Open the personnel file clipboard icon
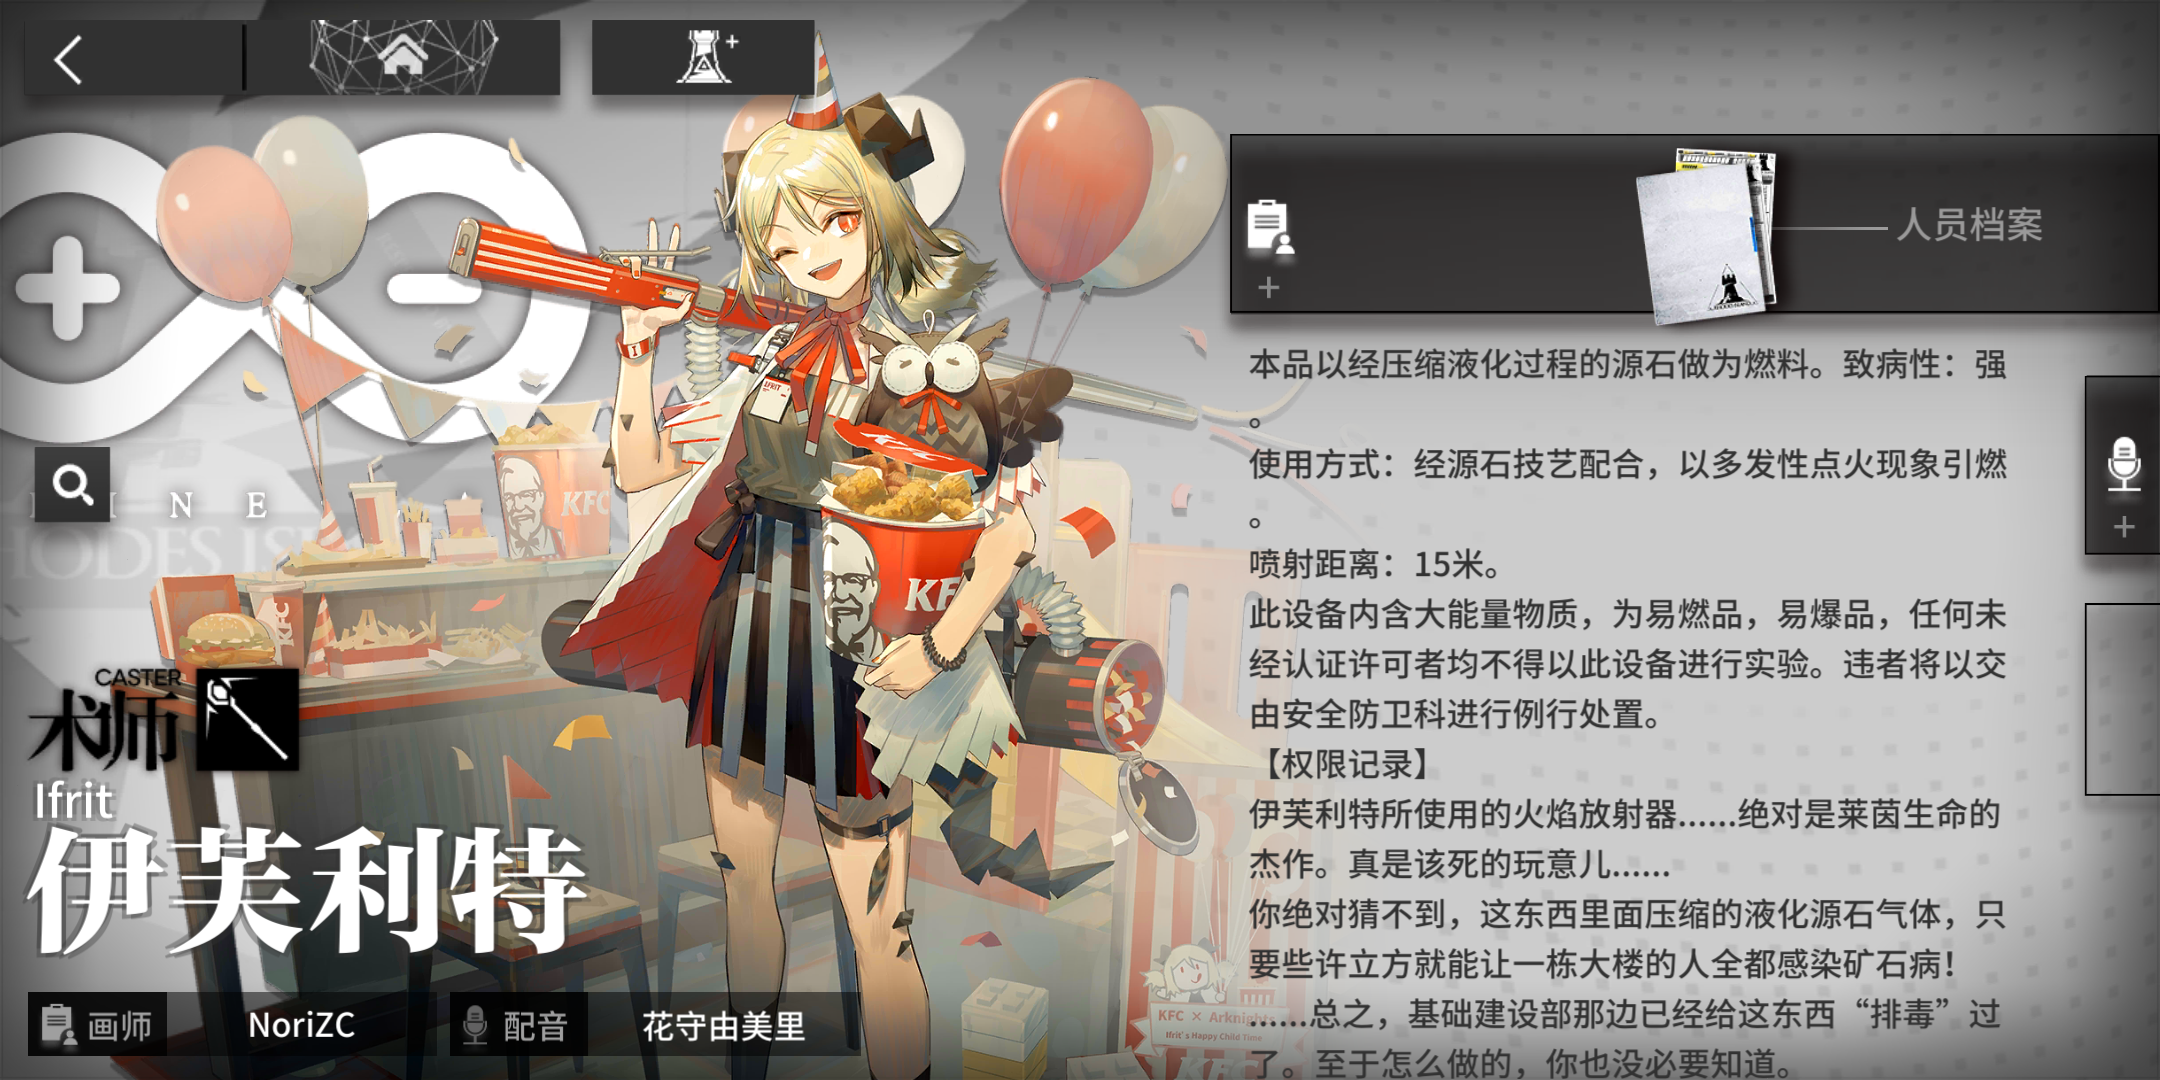2160x1080 pixels. click(1270, 227)
